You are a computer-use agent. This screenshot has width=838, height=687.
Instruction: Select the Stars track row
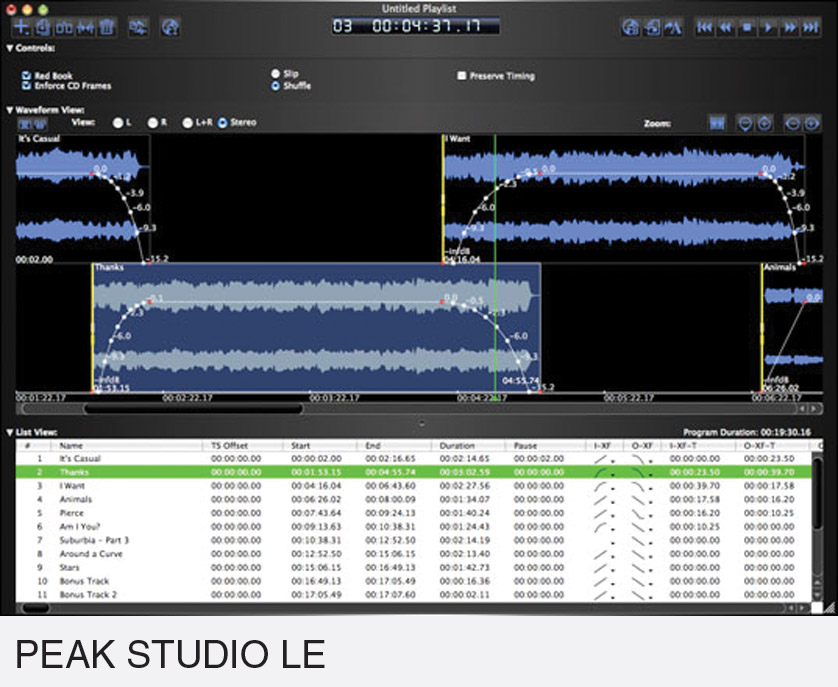(414, 568)
